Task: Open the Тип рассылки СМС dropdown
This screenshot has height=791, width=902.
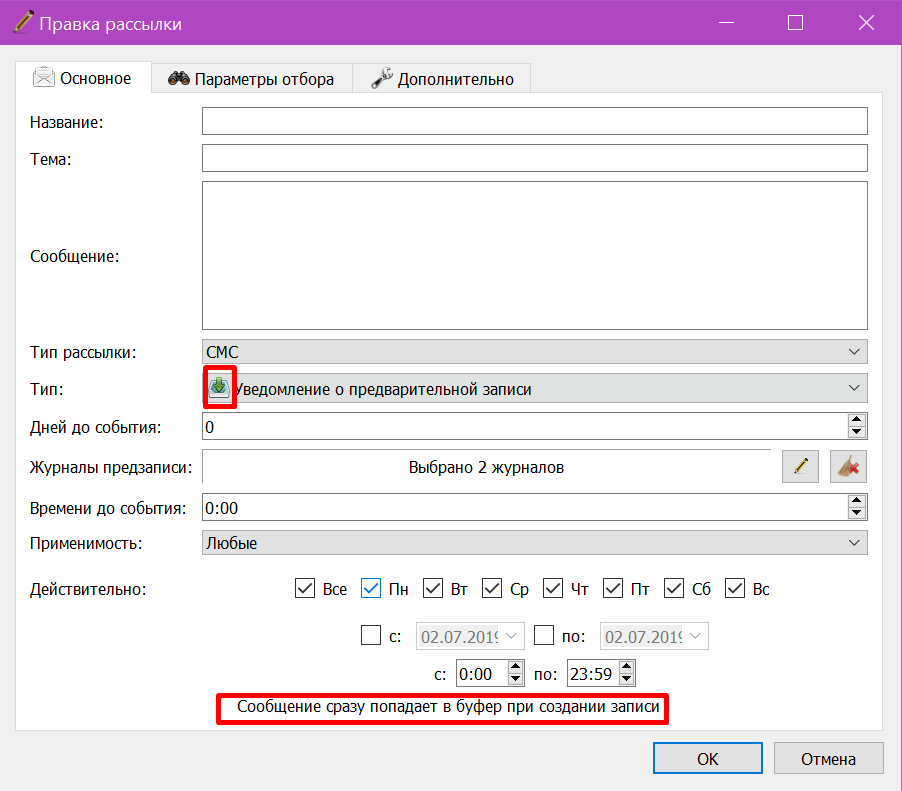Action: pyautogui.click(x=534, y=351)
